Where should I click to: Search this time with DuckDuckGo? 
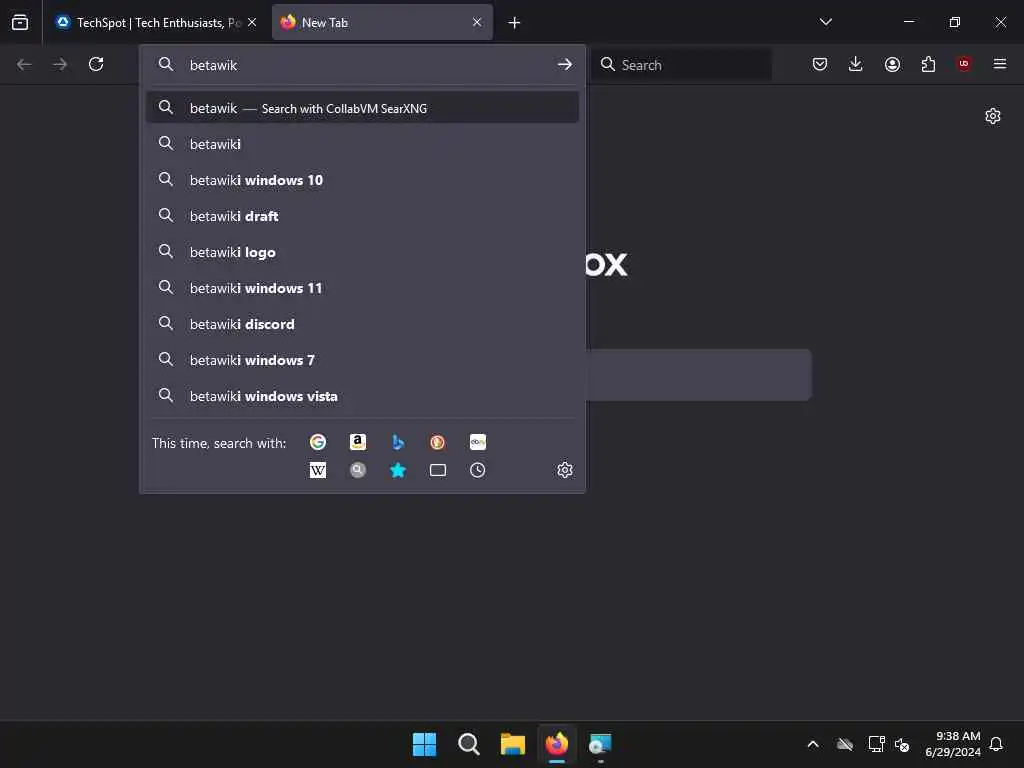pyautogui.click(x=438, y=442)
